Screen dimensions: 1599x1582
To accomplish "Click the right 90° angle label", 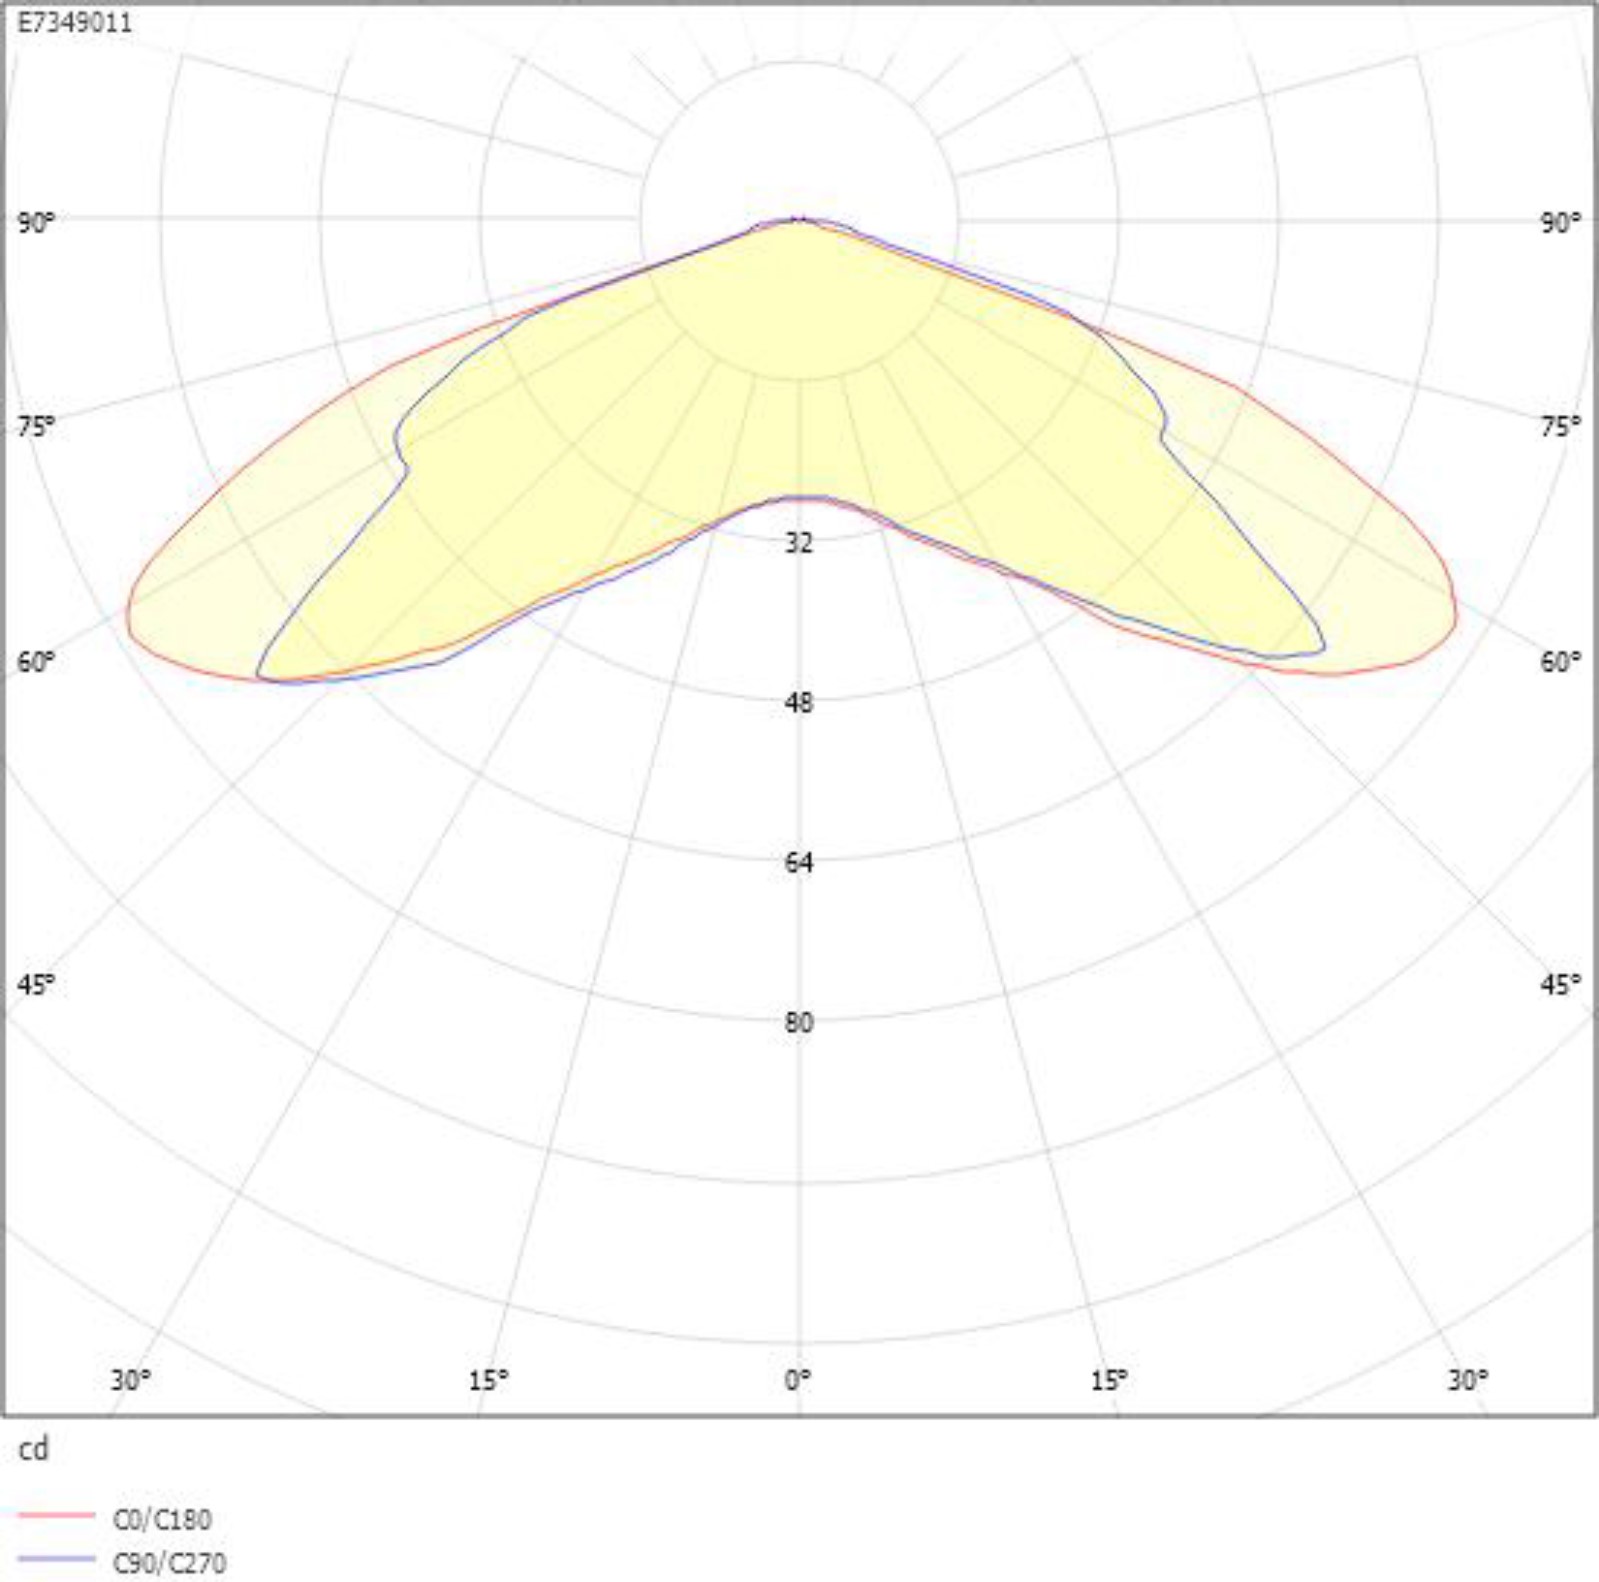I will click(1560, 223).
